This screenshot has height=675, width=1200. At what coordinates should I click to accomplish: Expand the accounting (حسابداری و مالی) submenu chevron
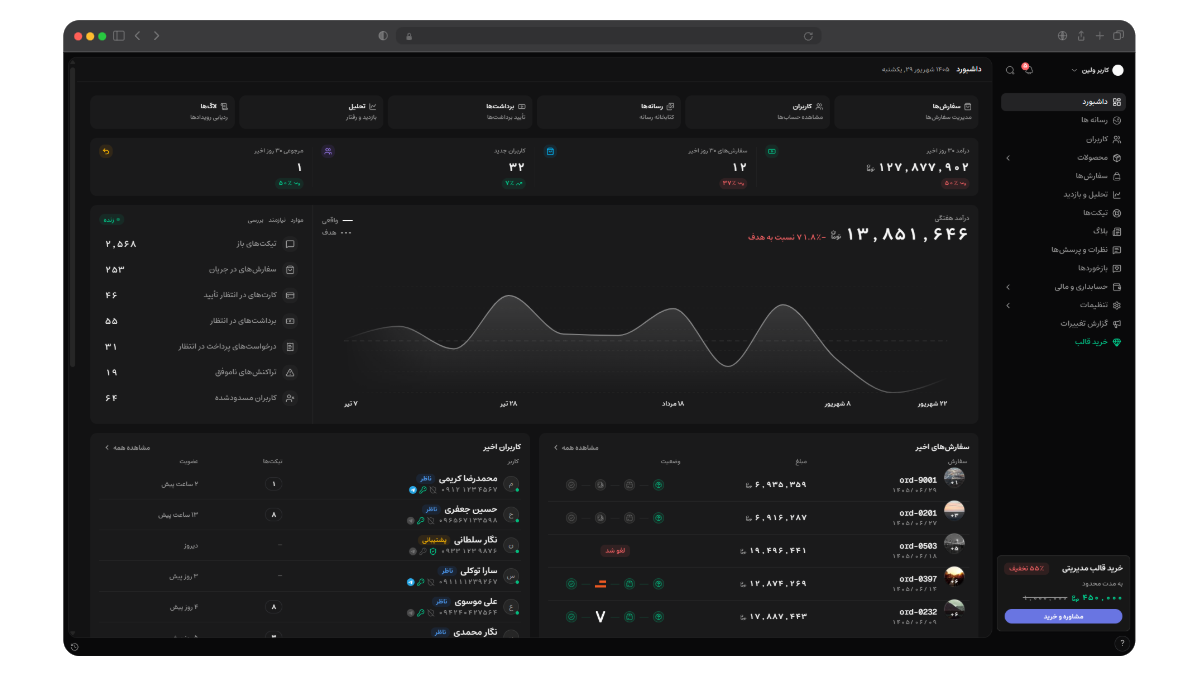[x=1008, y=287]
